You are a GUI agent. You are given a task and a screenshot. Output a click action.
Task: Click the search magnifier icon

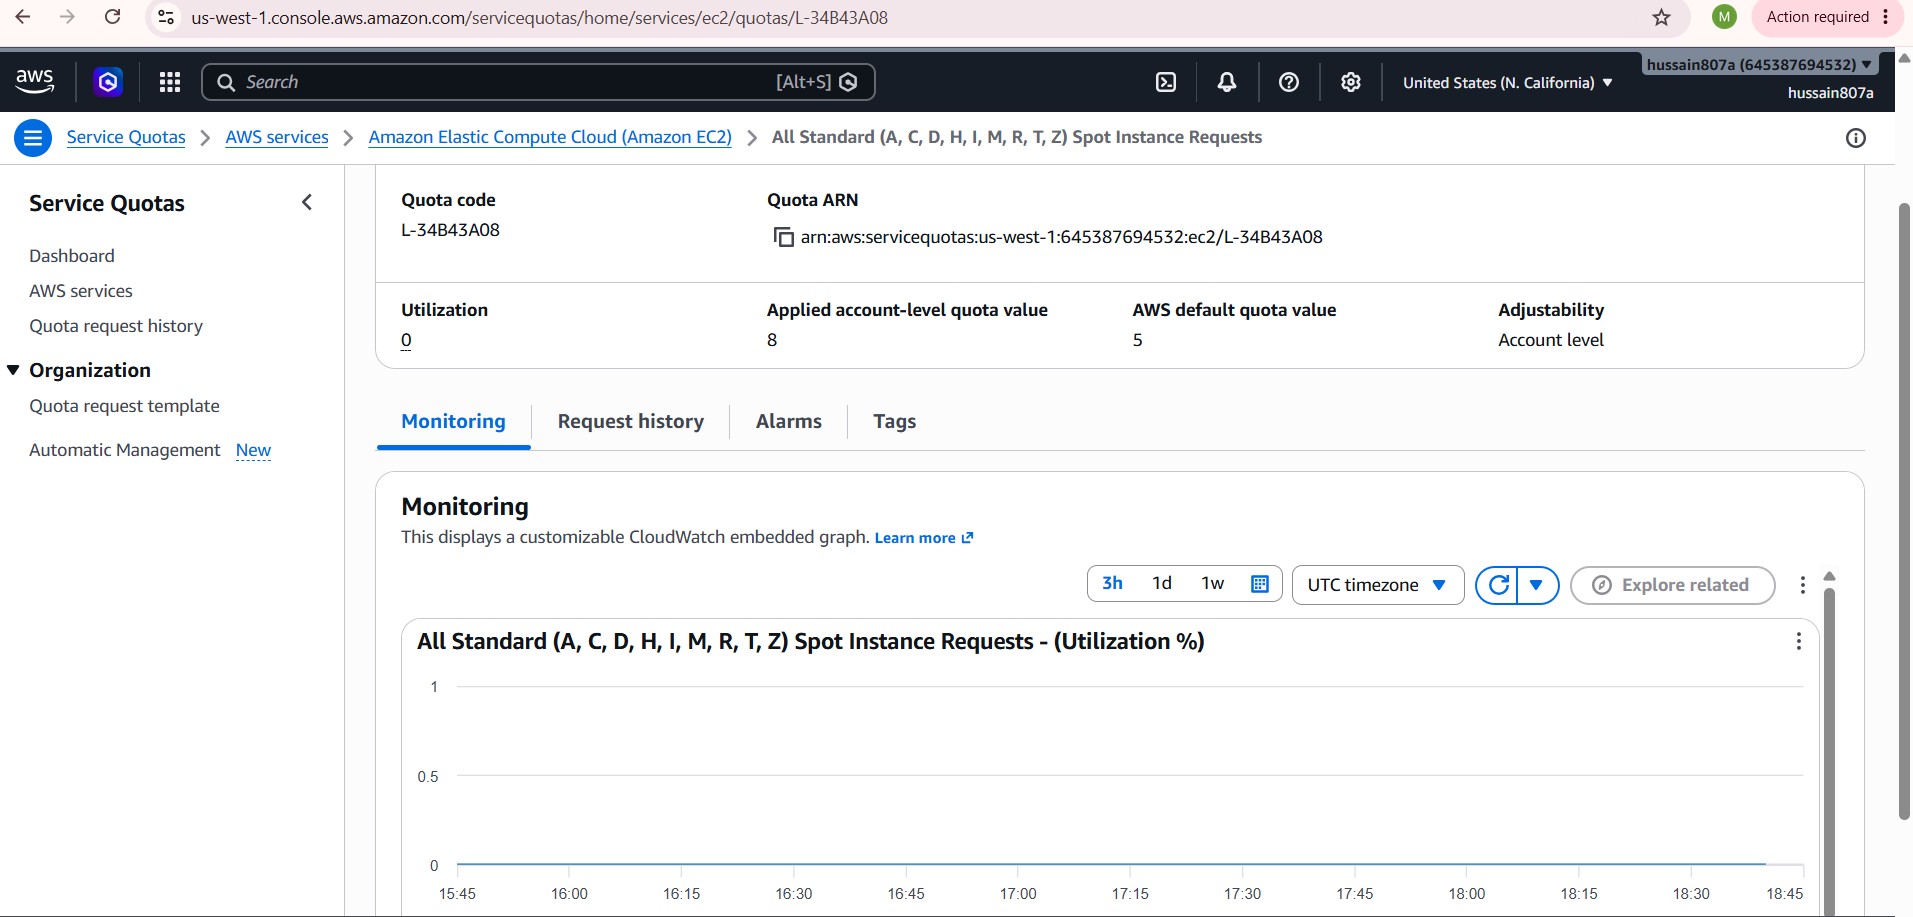click(x=226, y=82)
